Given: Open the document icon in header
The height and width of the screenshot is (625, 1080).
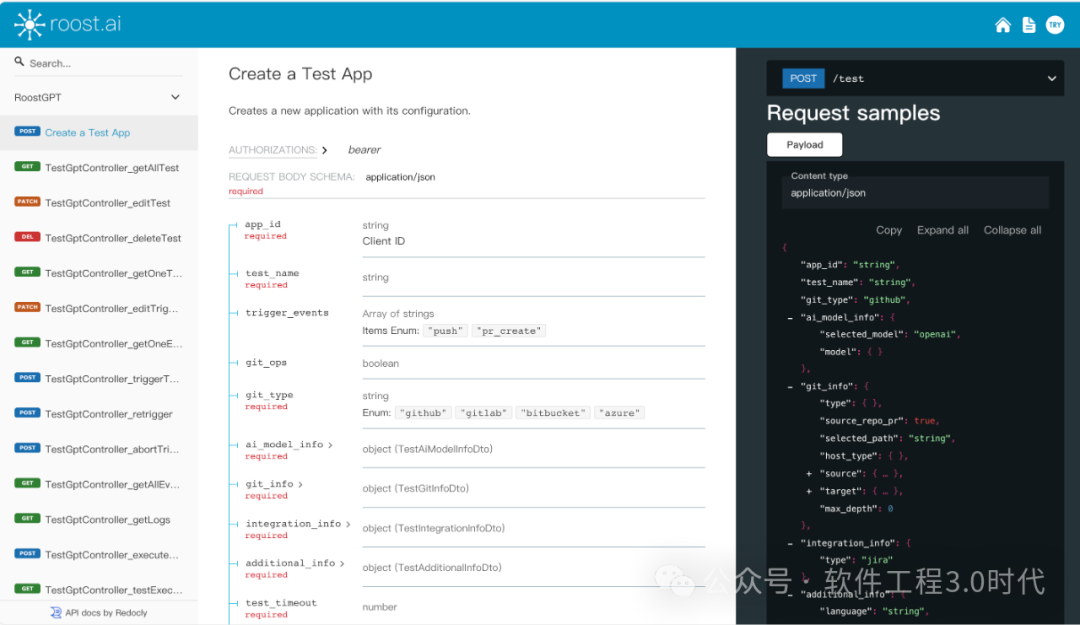Looking at the screenshot, I should click(1028, 25).
